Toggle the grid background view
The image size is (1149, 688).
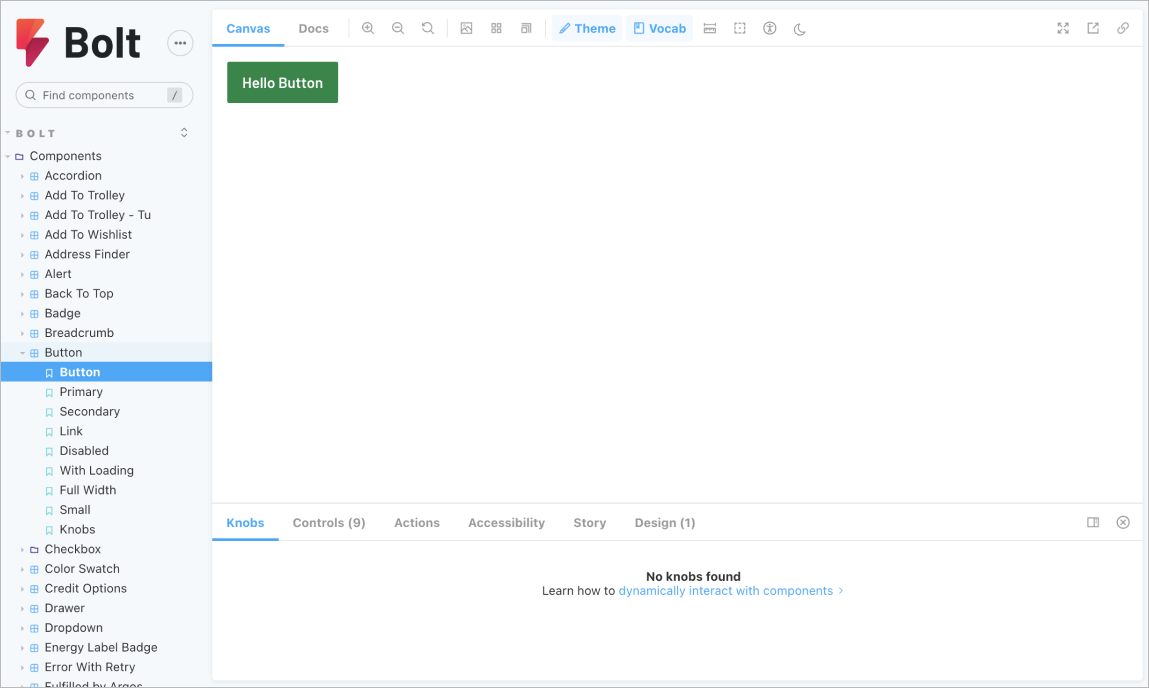[x=496, y=29]
